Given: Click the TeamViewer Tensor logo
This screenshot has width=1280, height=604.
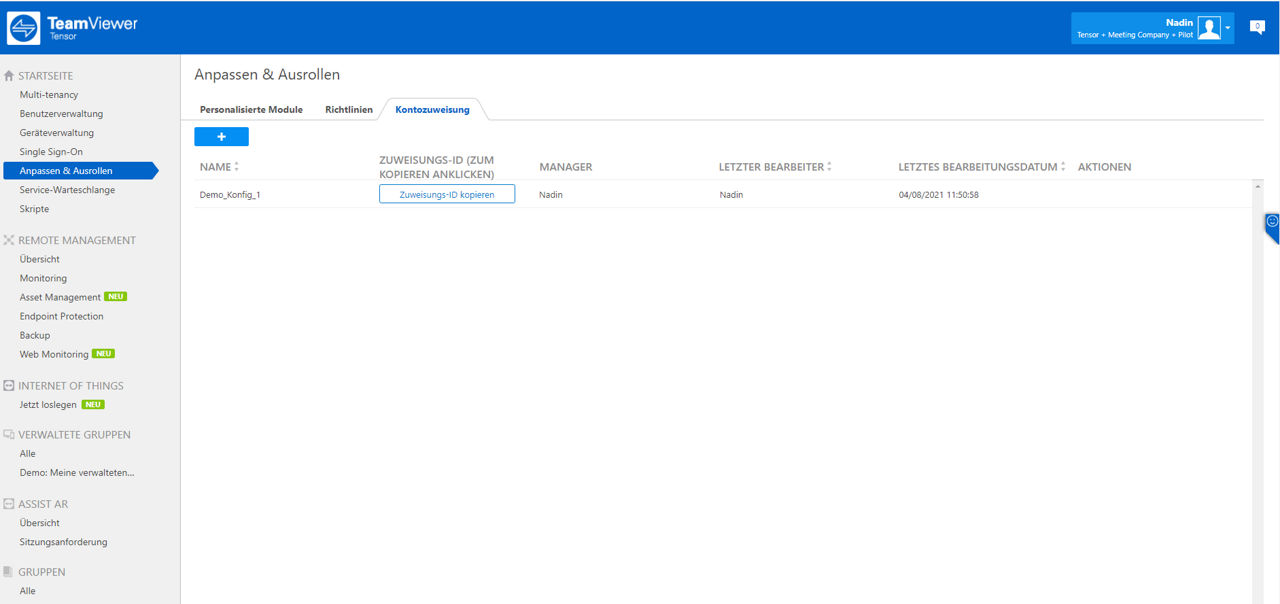Looking at the screenshot, I should 72,28.
